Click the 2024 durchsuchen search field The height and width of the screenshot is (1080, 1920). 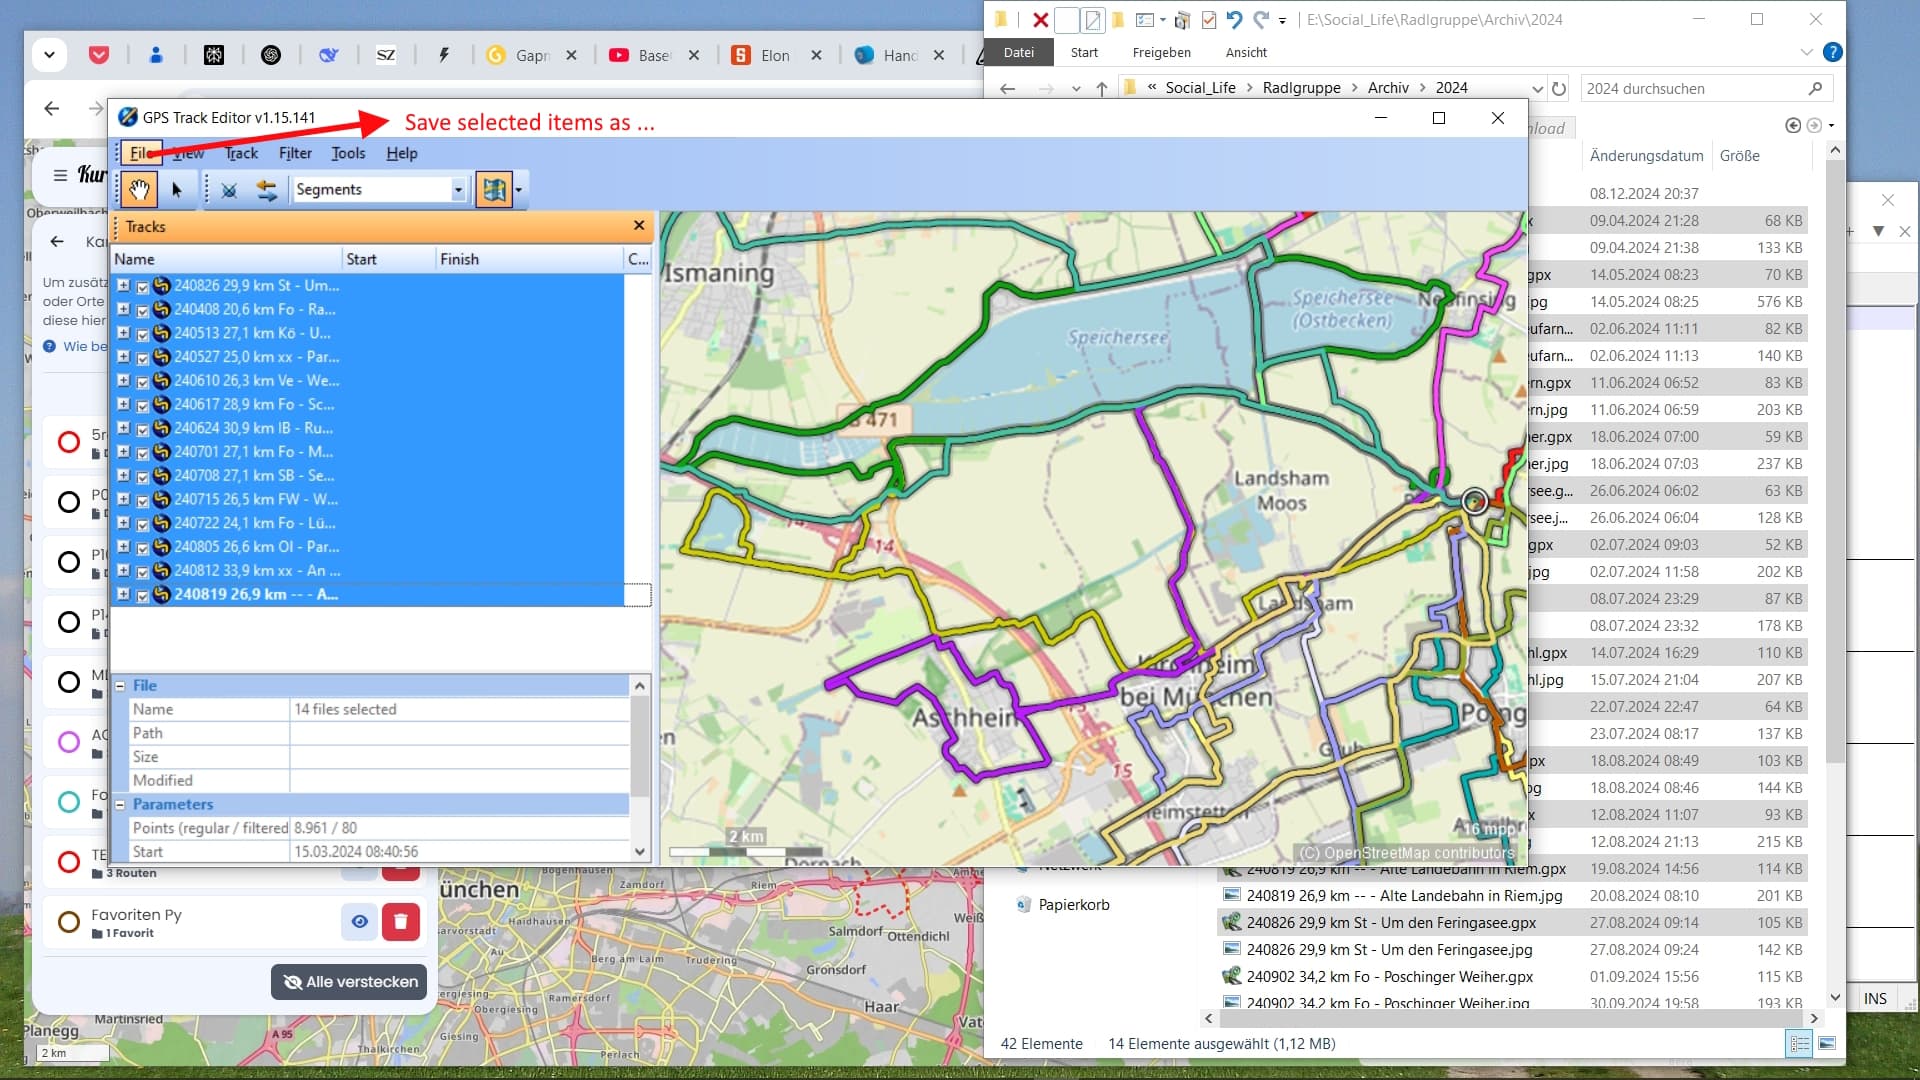pyautogui.click(x=1705, y=88)
